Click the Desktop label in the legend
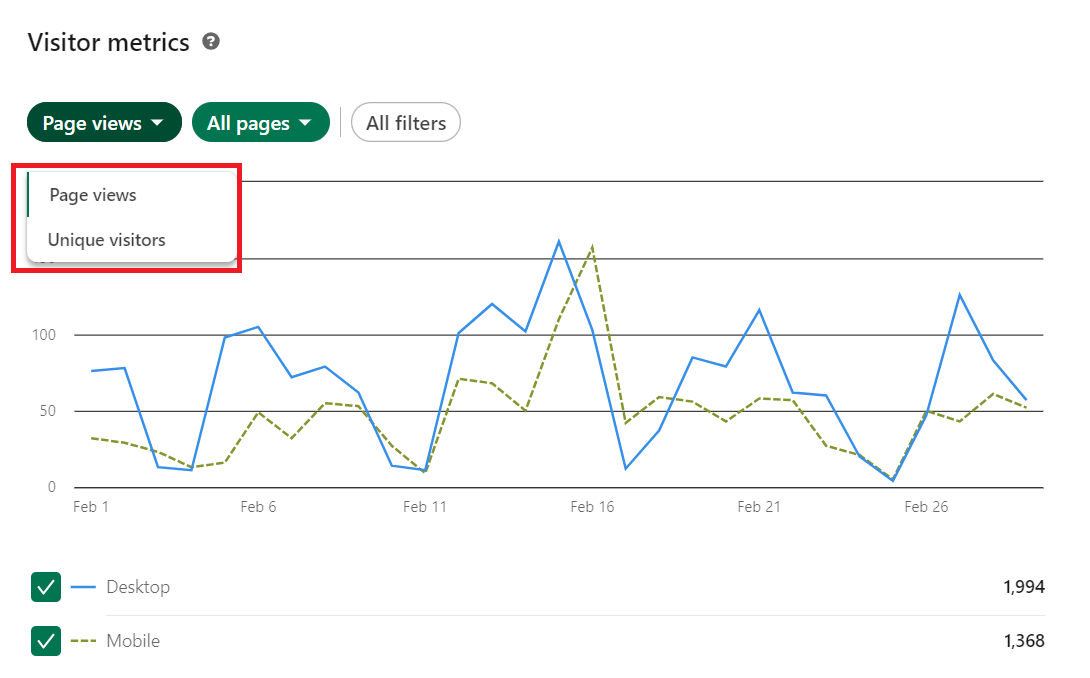The image size is (1090, 678). (138, 587)
